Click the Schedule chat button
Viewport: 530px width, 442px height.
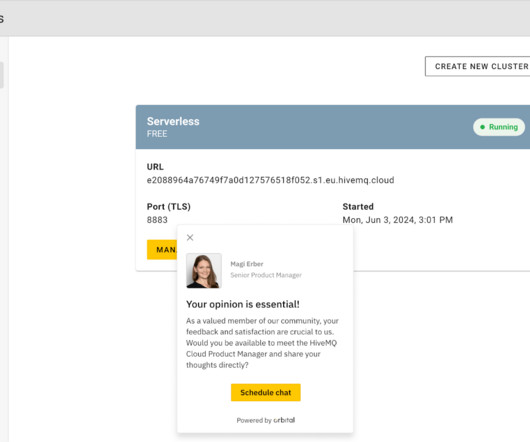point(266,392)
